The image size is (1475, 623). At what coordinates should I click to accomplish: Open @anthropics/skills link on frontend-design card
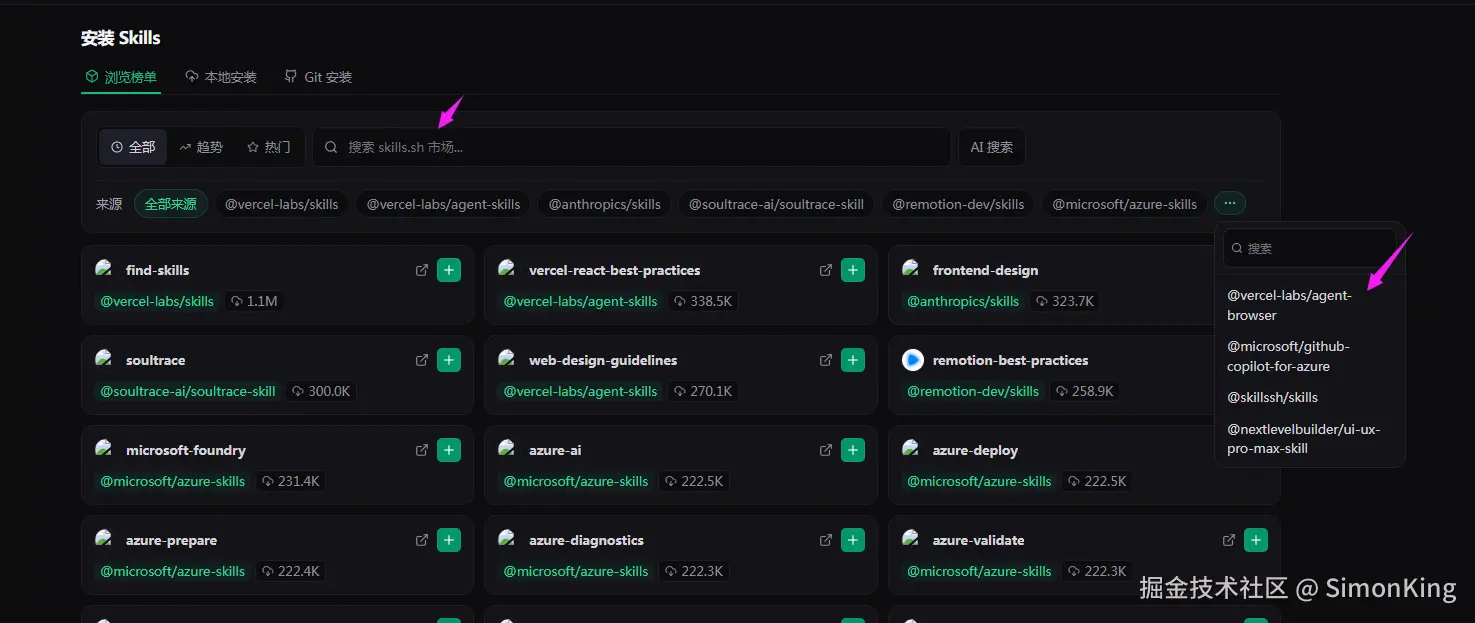[x=963, y=301]
